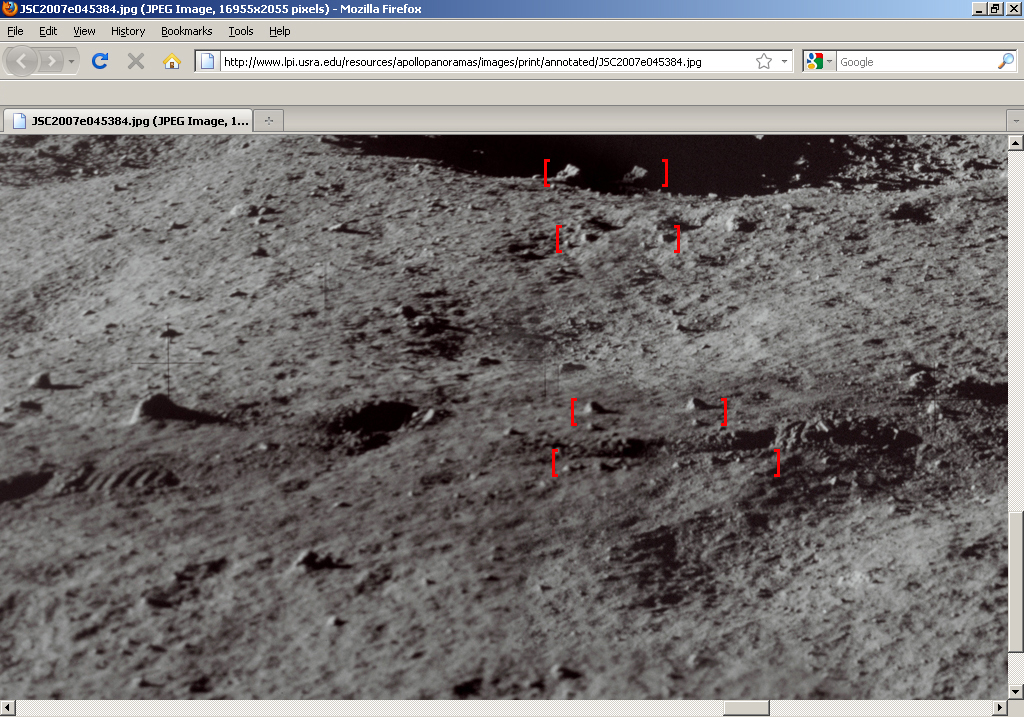Go back with the Back arrow button
This screenshot has width=1024, height=717.
[x=21, y=61]
